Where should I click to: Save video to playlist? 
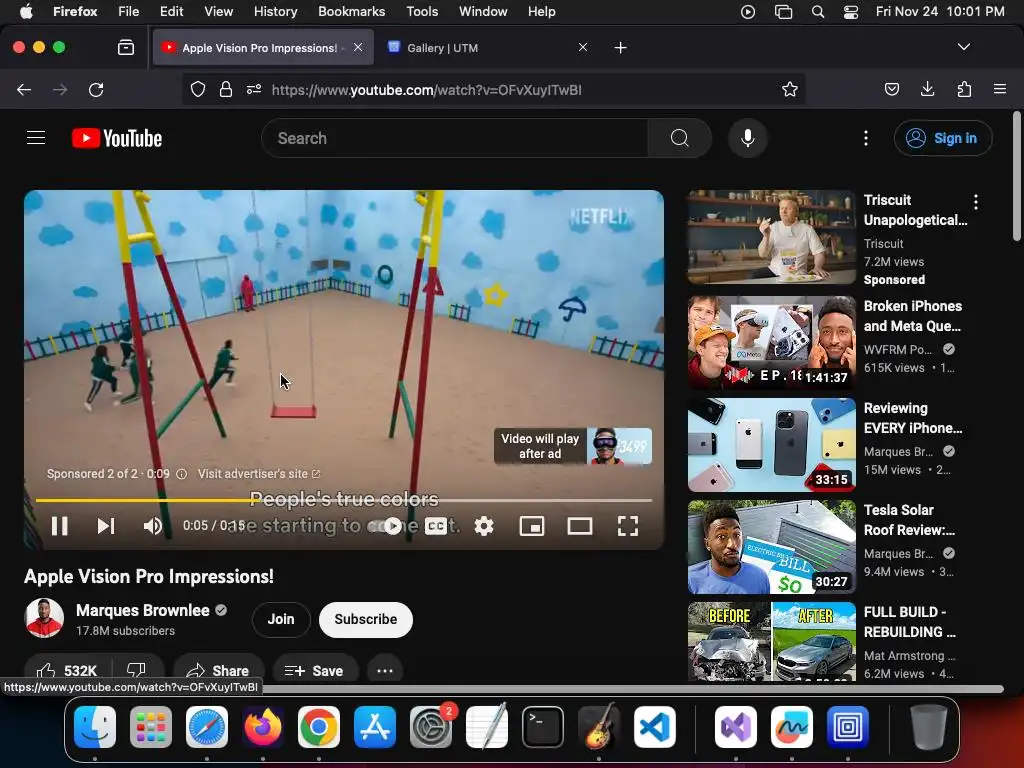pos(314,670)
